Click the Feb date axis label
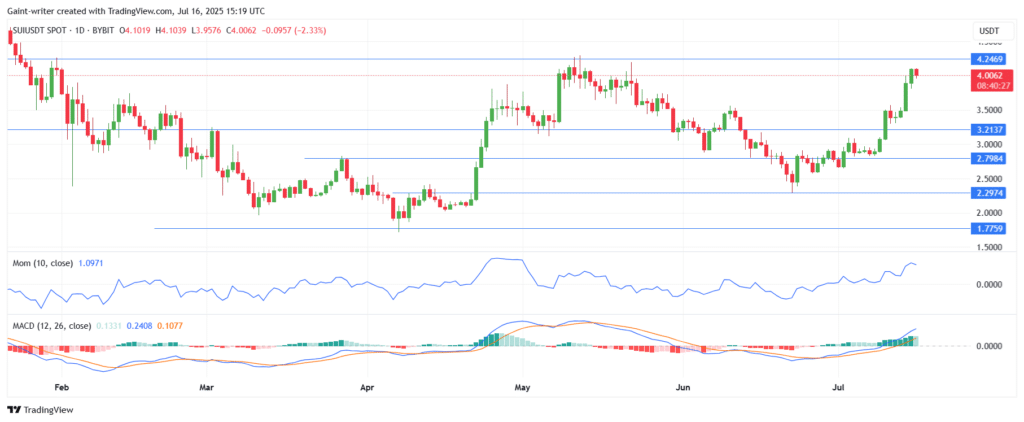 (61, 387)
